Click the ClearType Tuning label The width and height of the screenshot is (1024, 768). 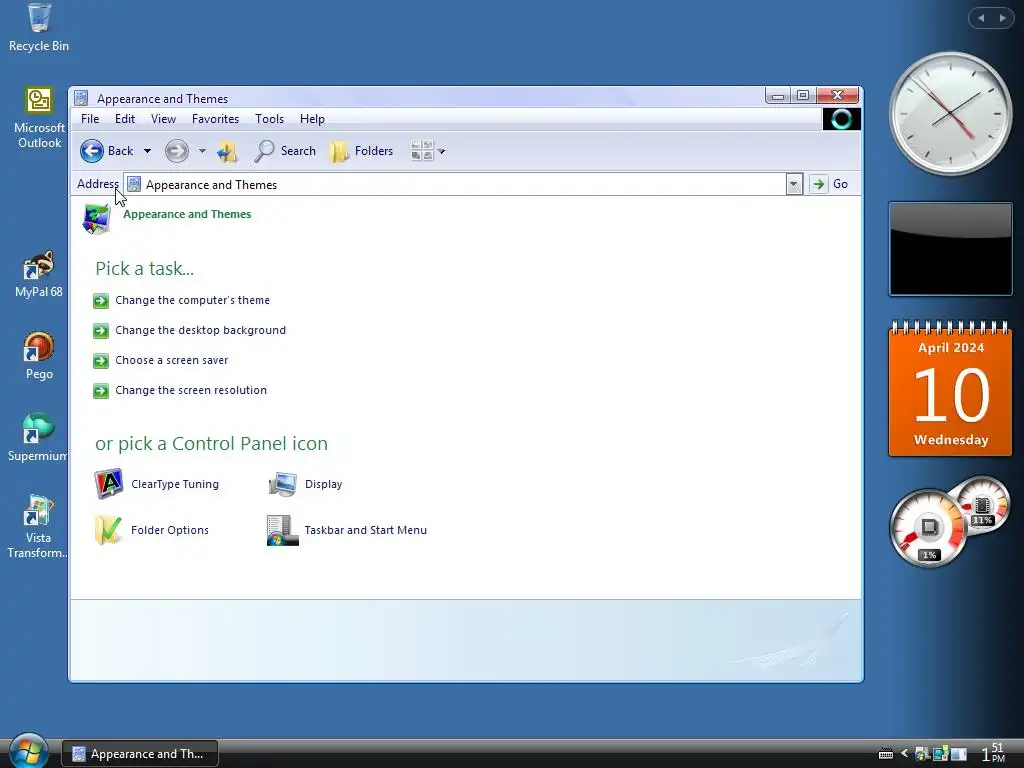point(175,484)
